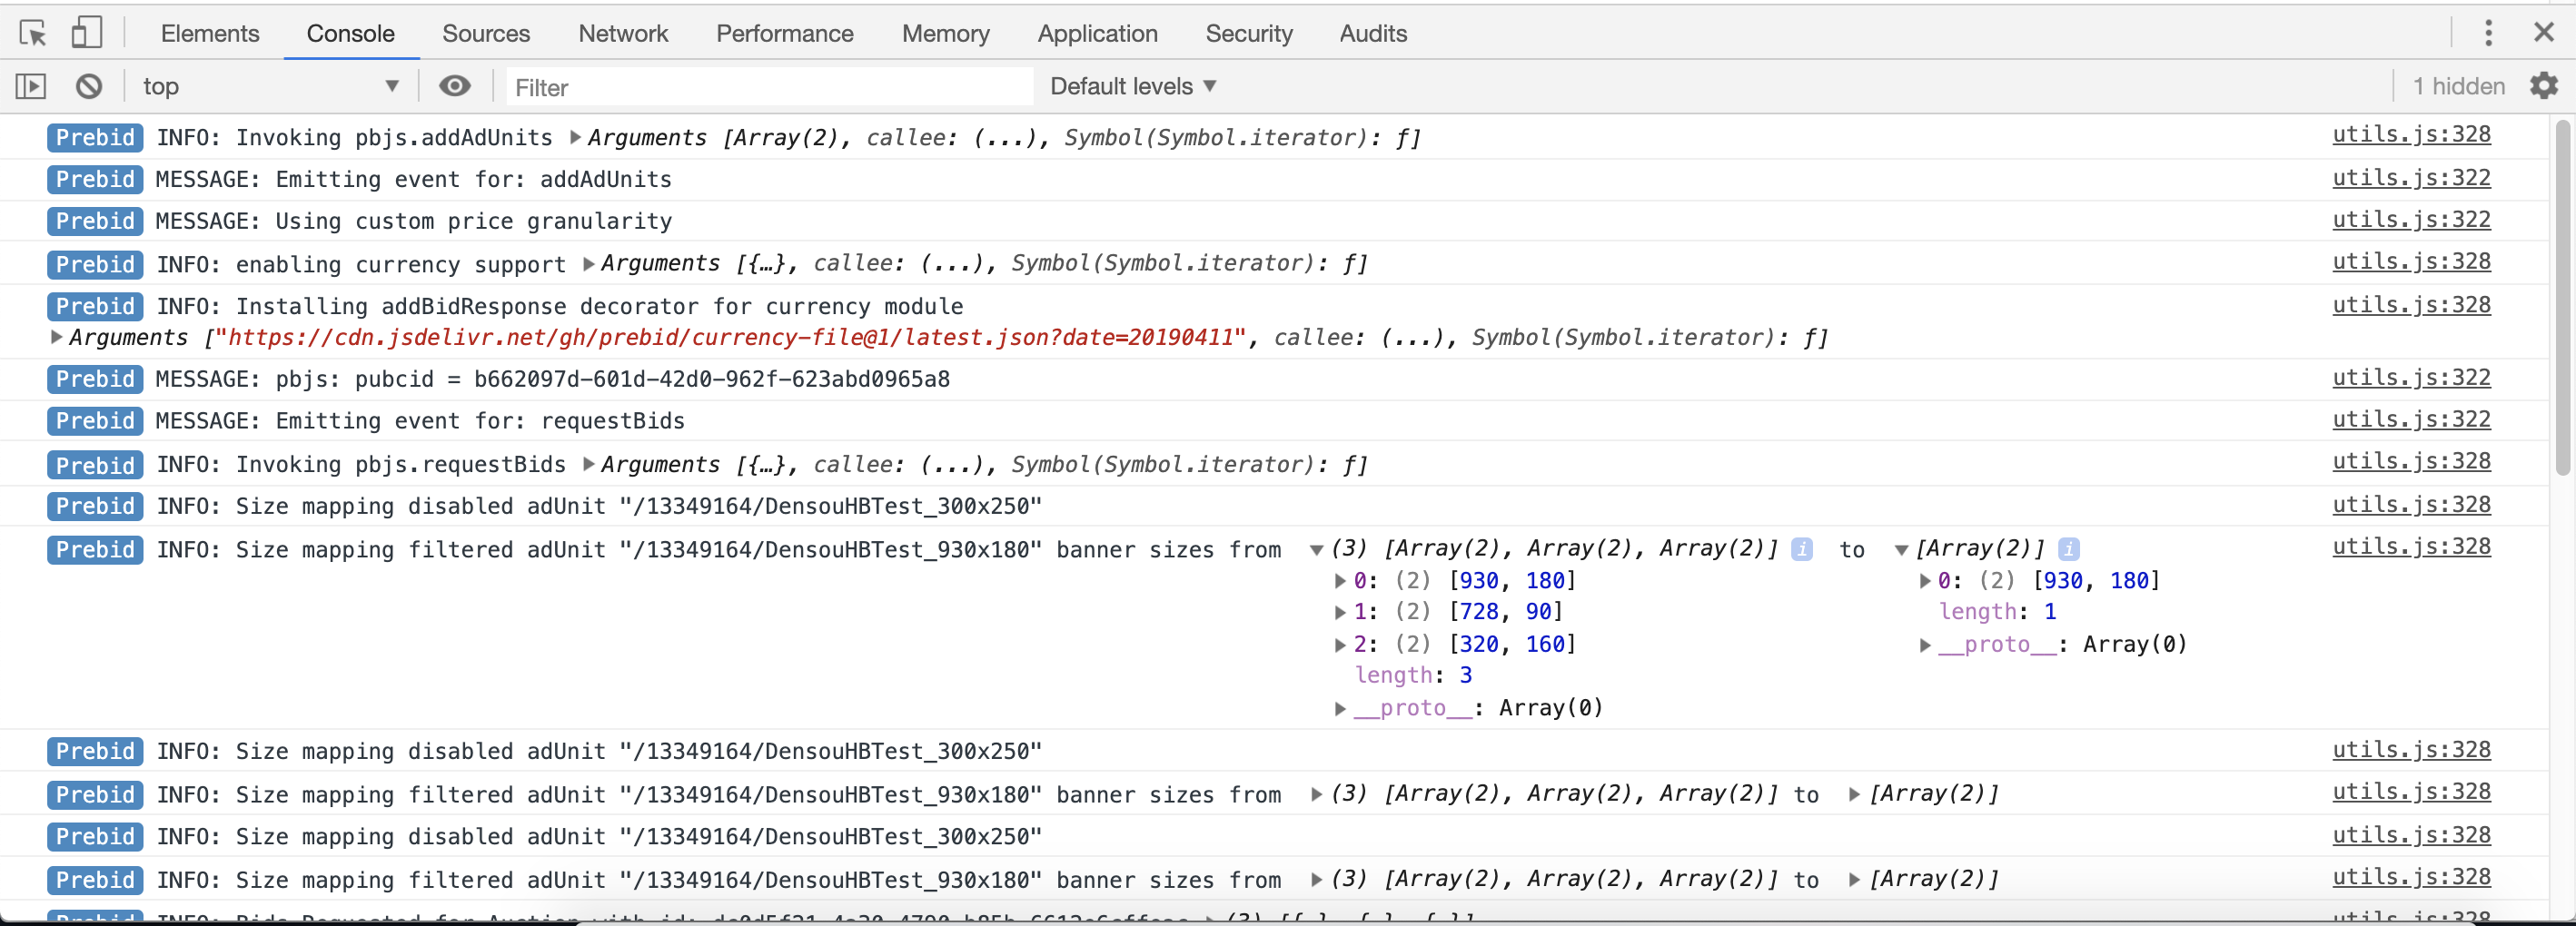Open the Default levels dropdown

click(1133, 86)
